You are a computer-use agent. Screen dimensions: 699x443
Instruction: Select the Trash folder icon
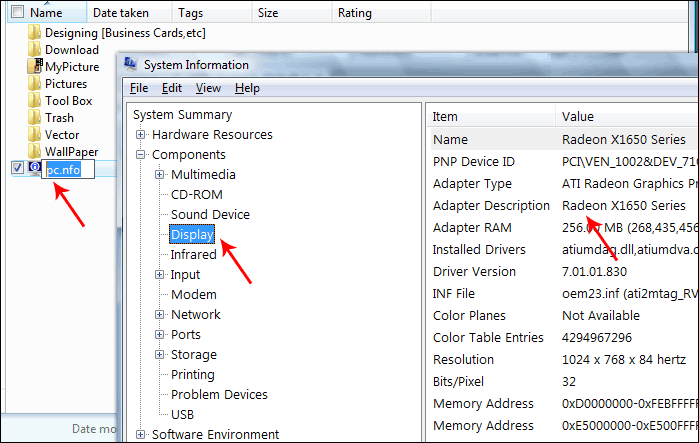[36, 118]
